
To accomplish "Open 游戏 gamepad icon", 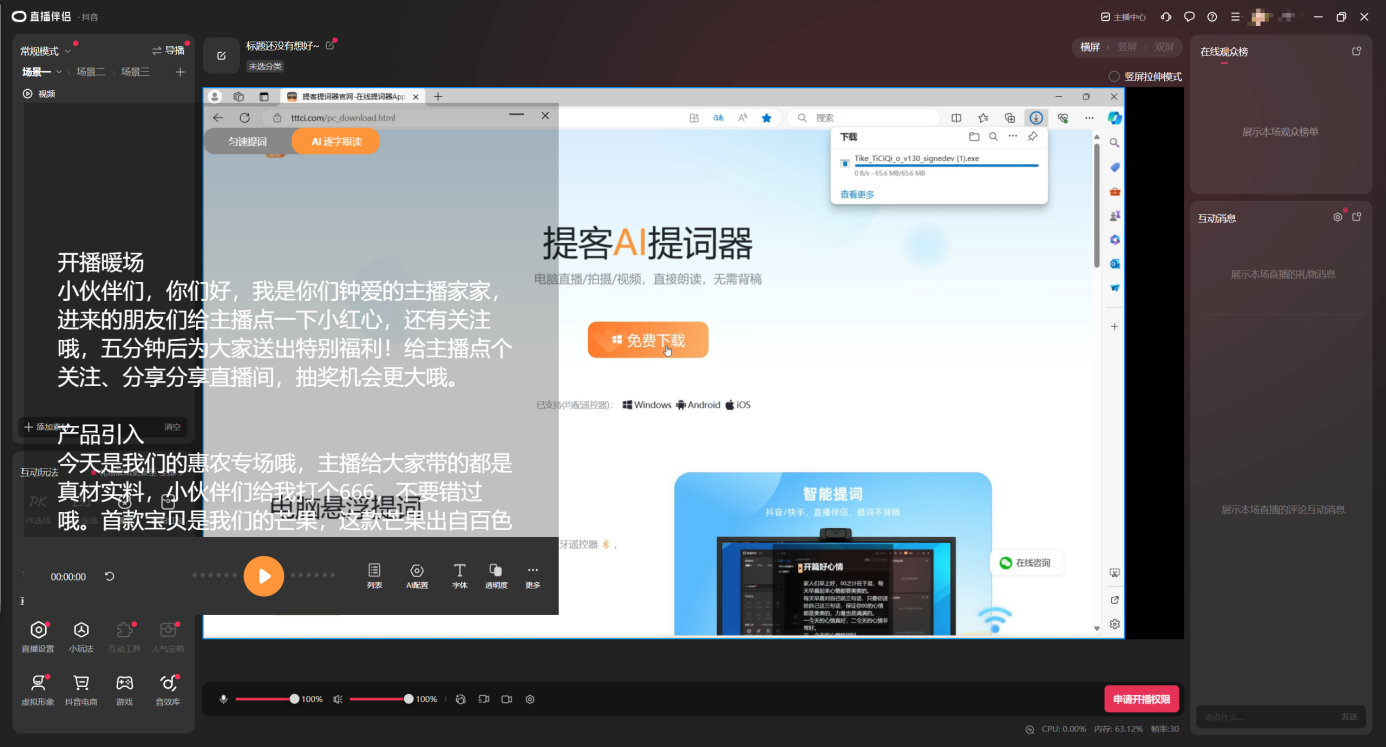I will [x=125, y=683].
